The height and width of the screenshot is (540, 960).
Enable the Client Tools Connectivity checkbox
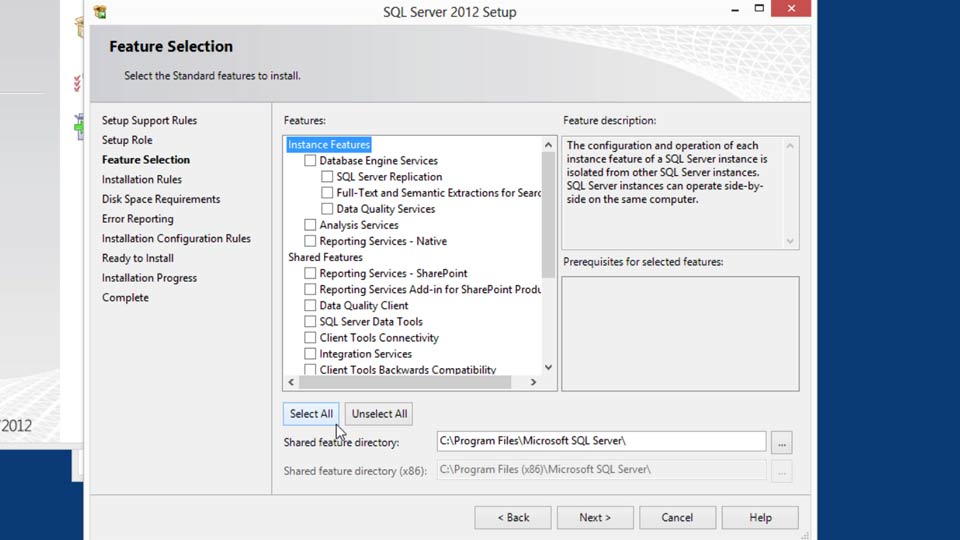[310, 337]
